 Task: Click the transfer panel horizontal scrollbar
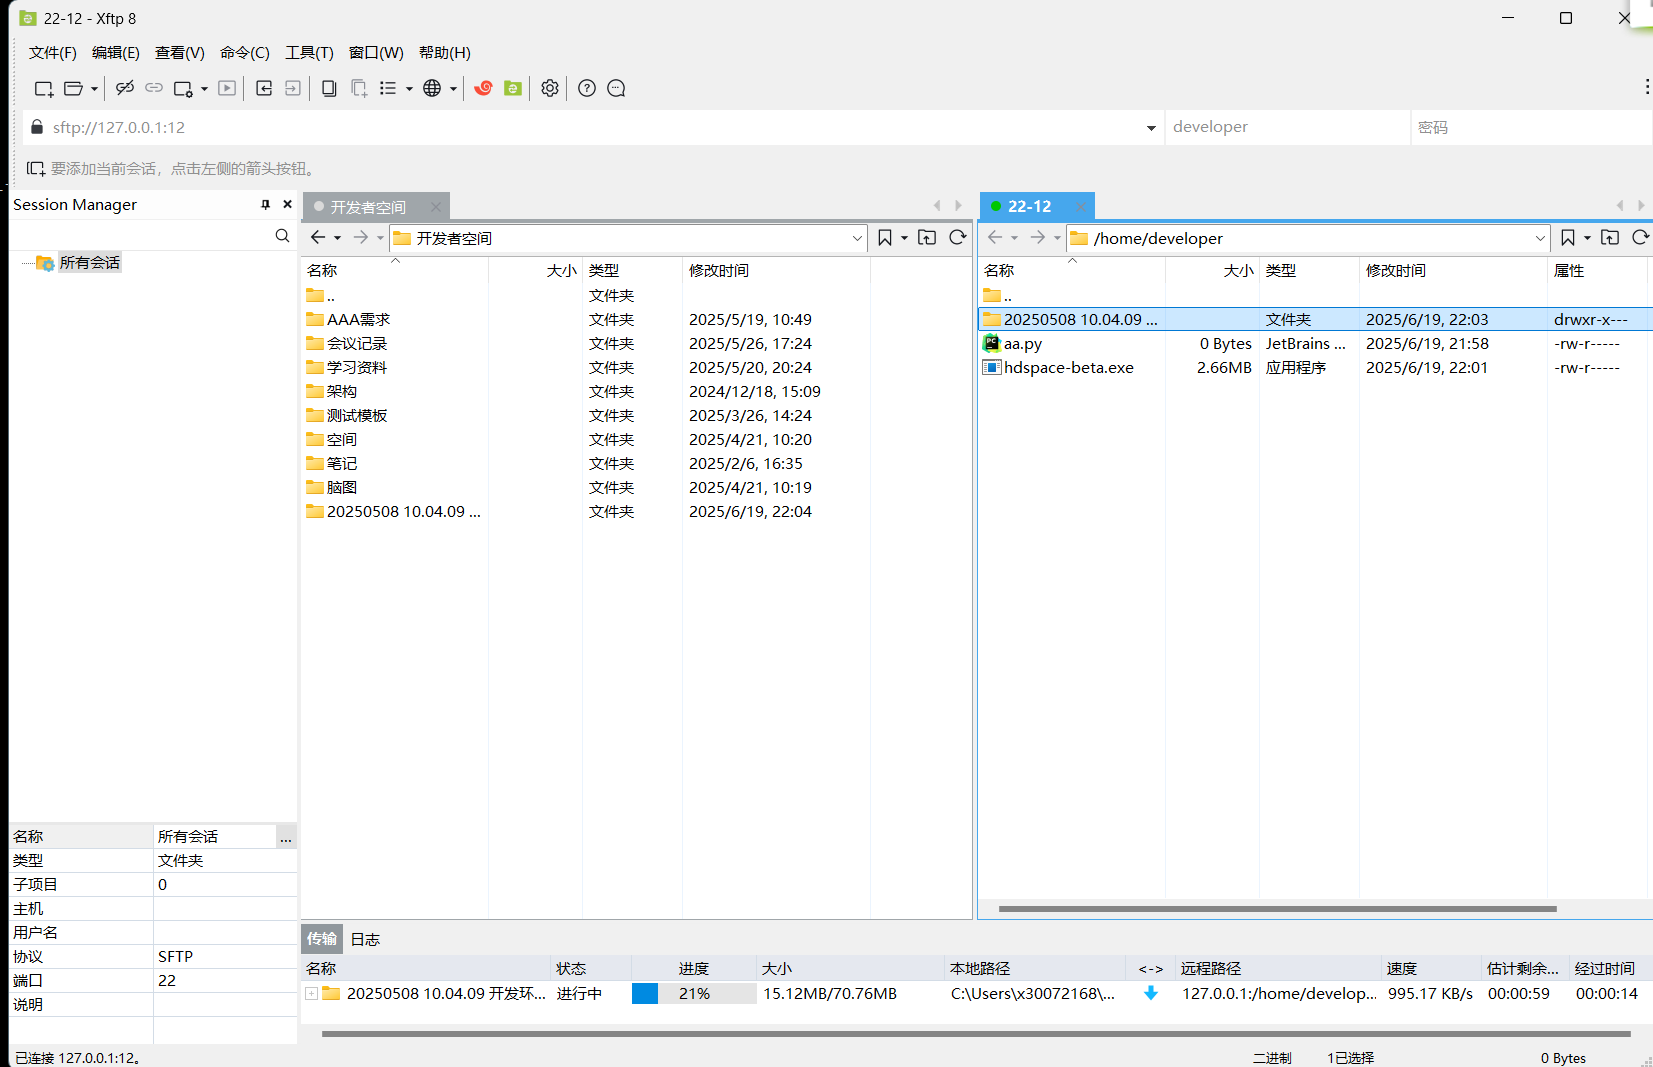point(976,1034)
